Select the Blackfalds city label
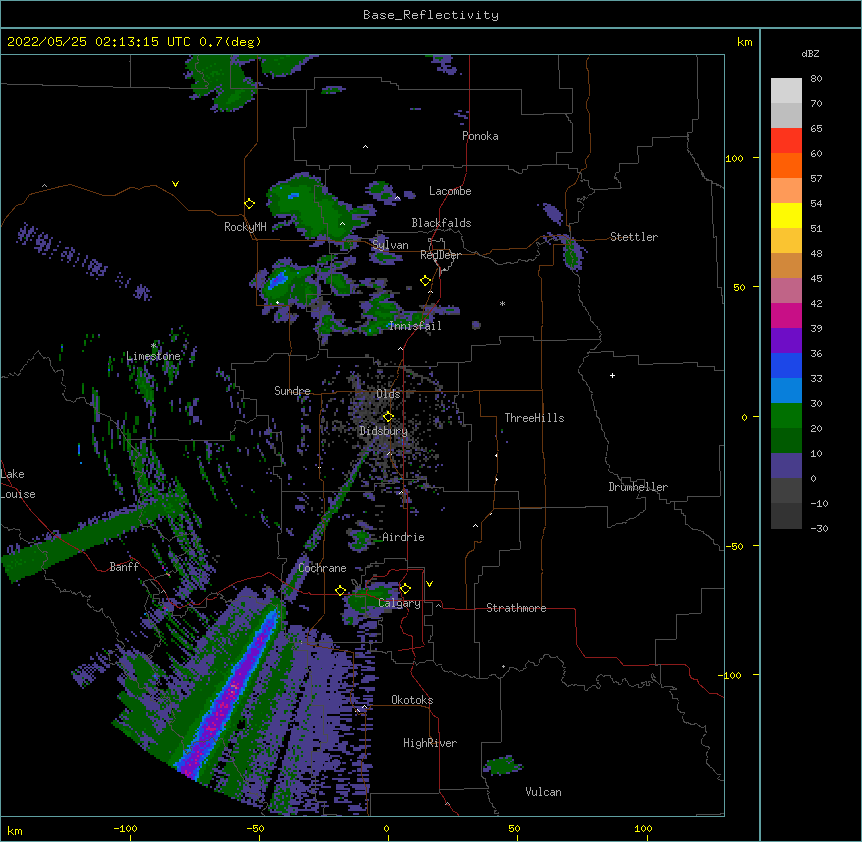 click(x=441, y=223)
